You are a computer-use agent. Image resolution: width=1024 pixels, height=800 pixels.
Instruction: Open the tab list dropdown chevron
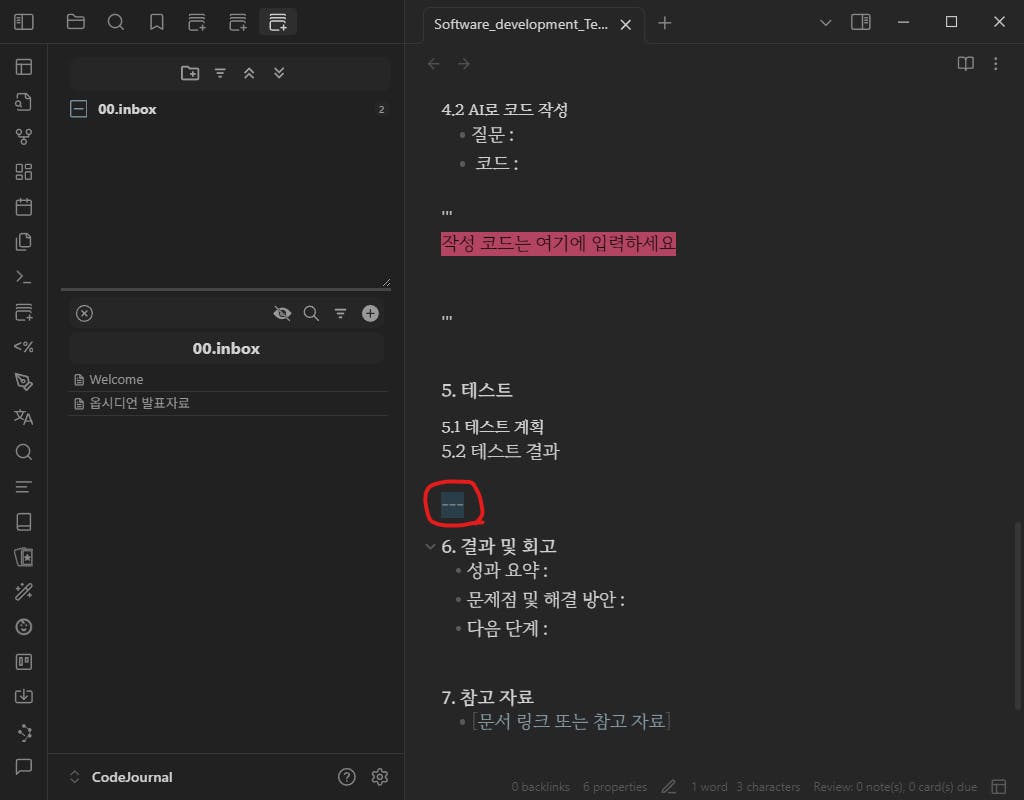(x=825, y=23)
